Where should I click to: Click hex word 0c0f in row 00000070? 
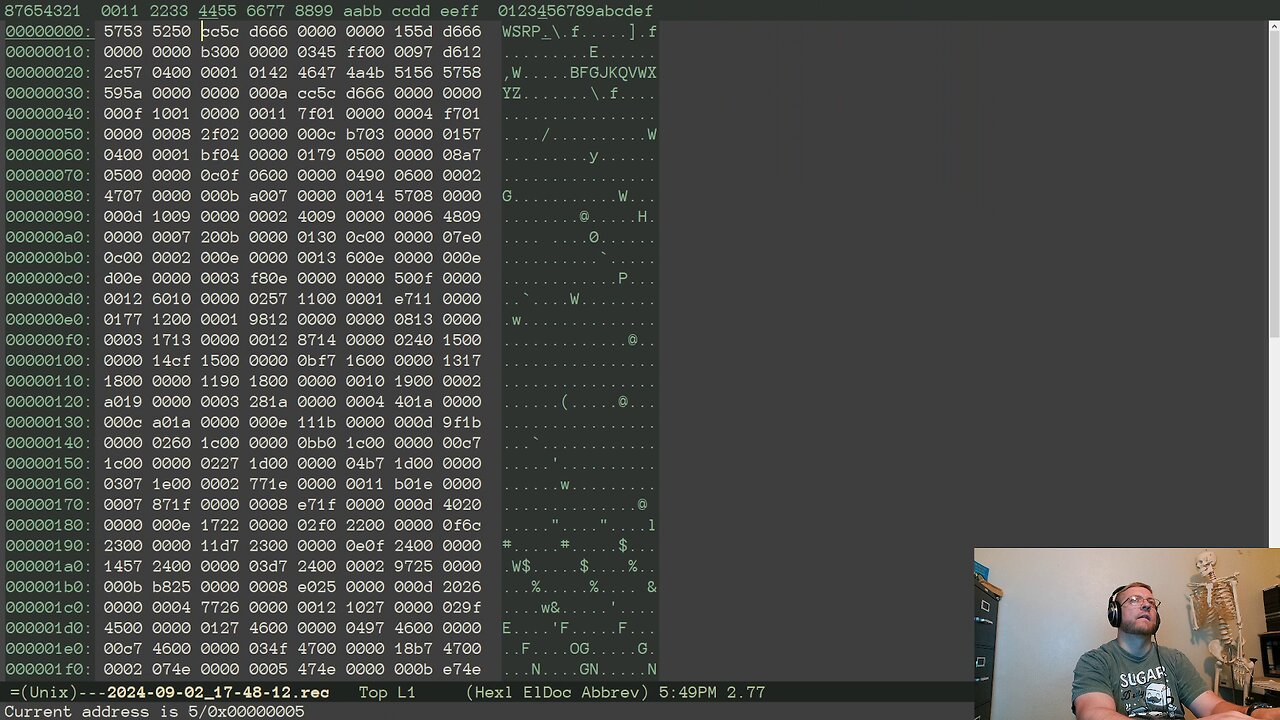pyautogui.click(x=220, y=176)
